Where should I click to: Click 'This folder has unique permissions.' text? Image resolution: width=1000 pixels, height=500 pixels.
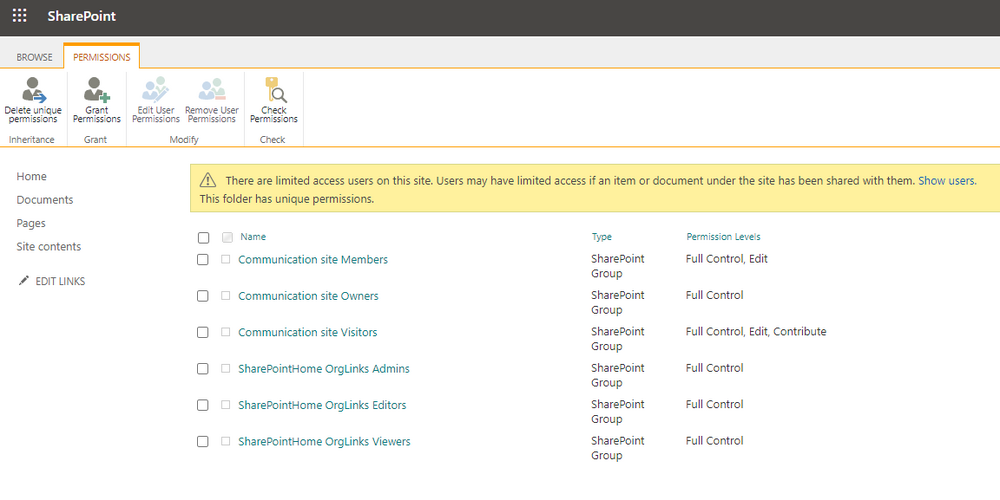pyautogui.click(x=286, y=199)
